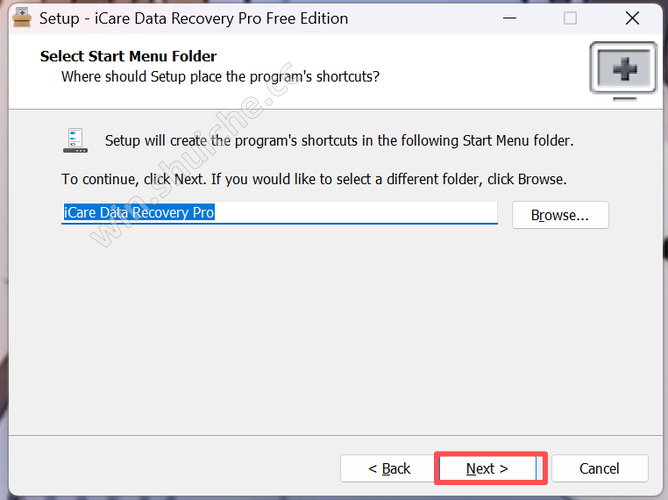Click the "Setup will create the program's shortcuts" text
The width and height of the screenshot is (668, 500).
pos(339,141)
